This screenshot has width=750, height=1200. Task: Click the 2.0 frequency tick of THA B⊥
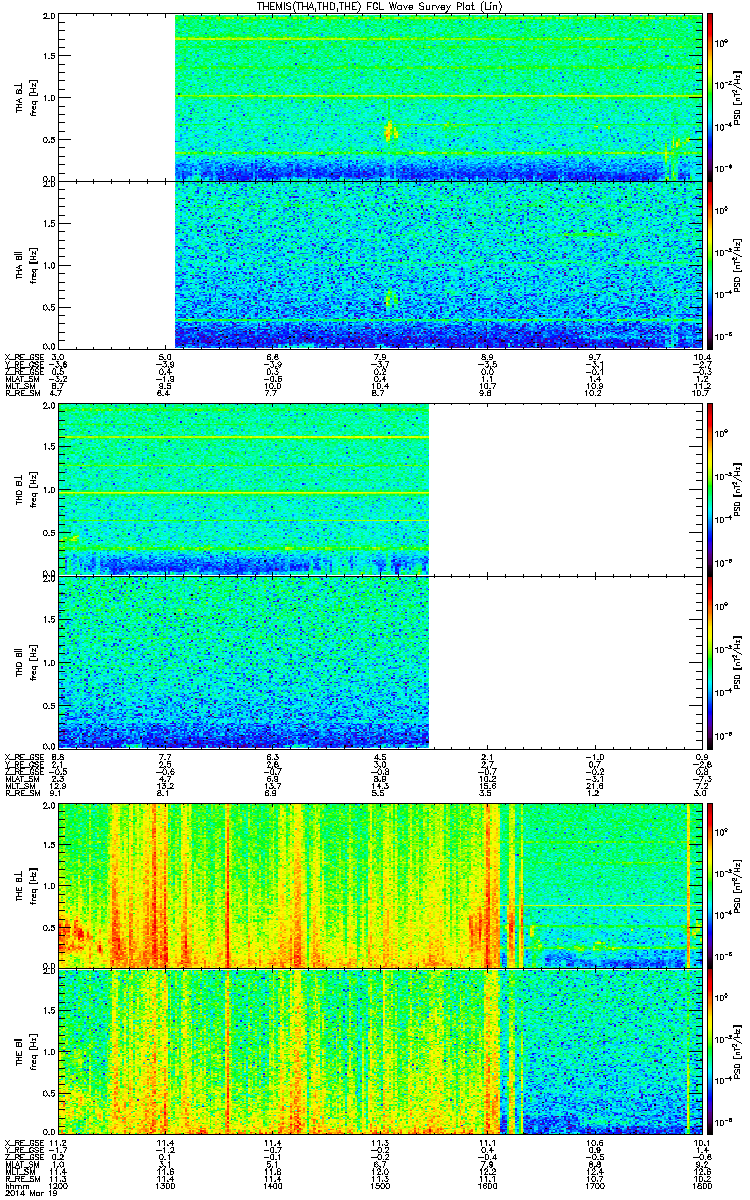(49, 18)
